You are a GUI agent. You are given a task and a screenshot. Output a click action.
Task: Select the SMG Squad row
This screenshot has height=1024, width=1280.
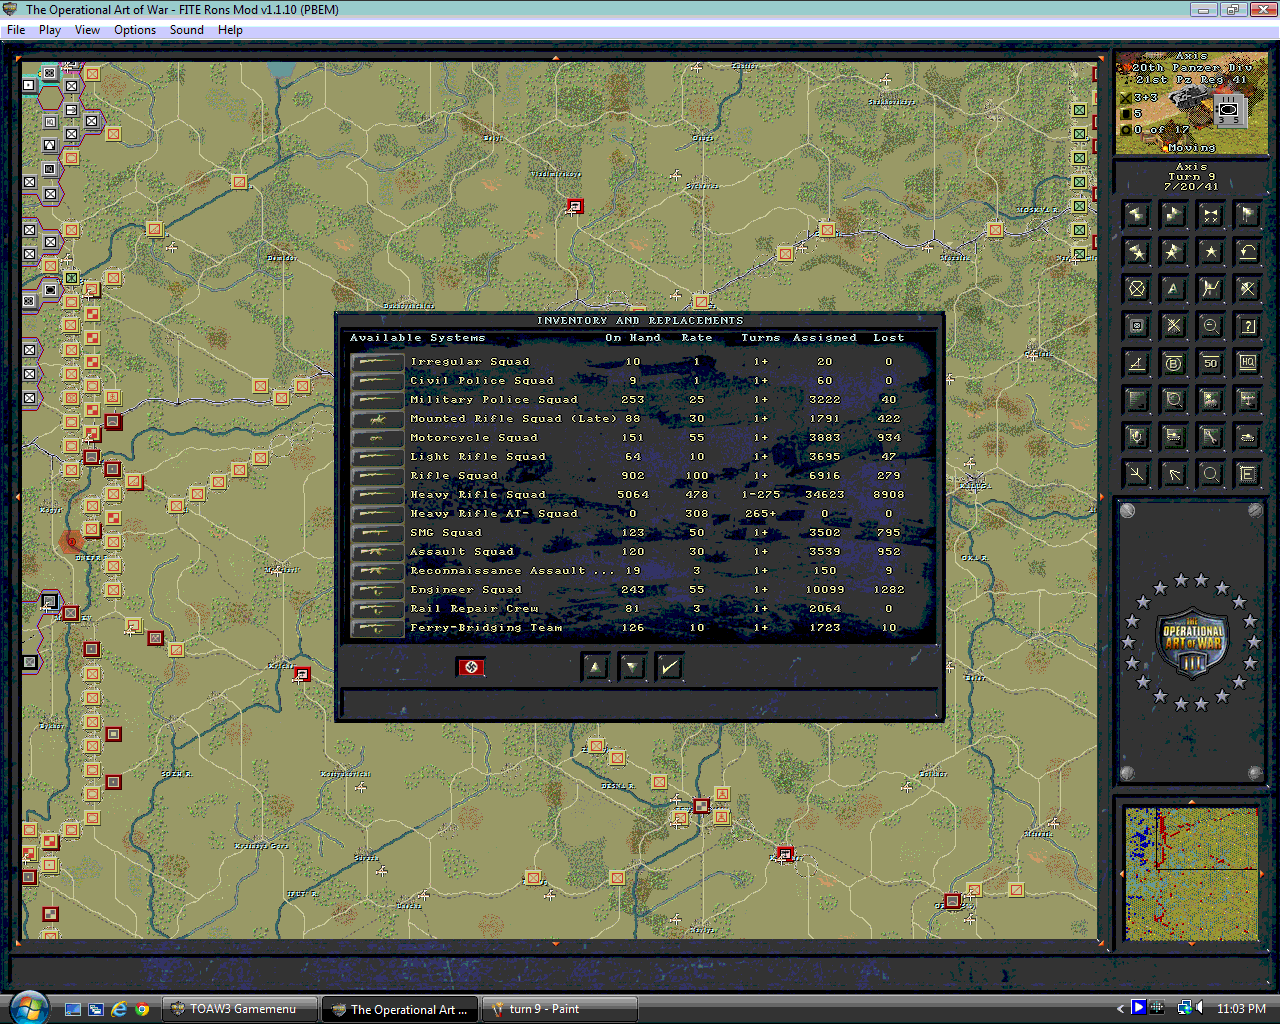click(x=641, y=533)
